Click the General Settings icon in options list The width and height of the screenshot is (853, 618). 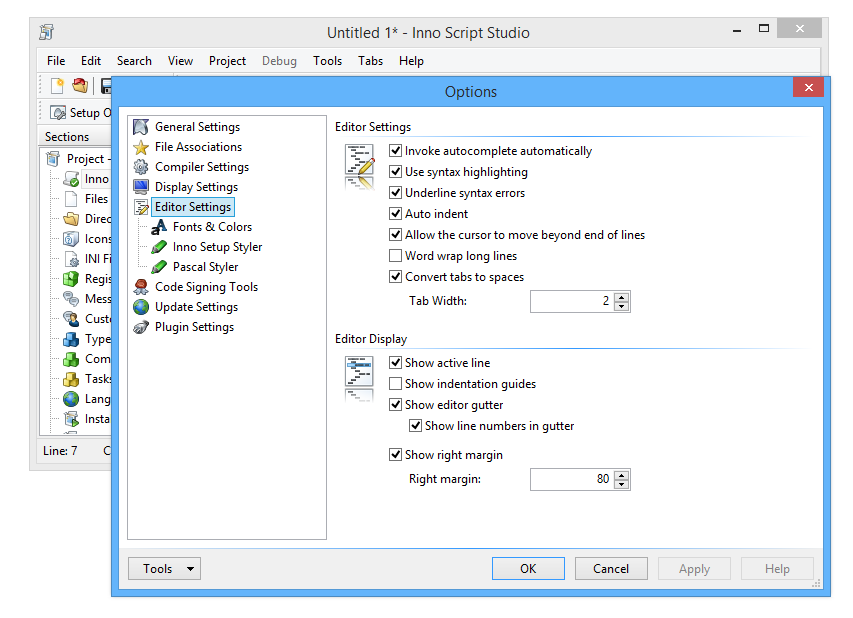(141, 127)
